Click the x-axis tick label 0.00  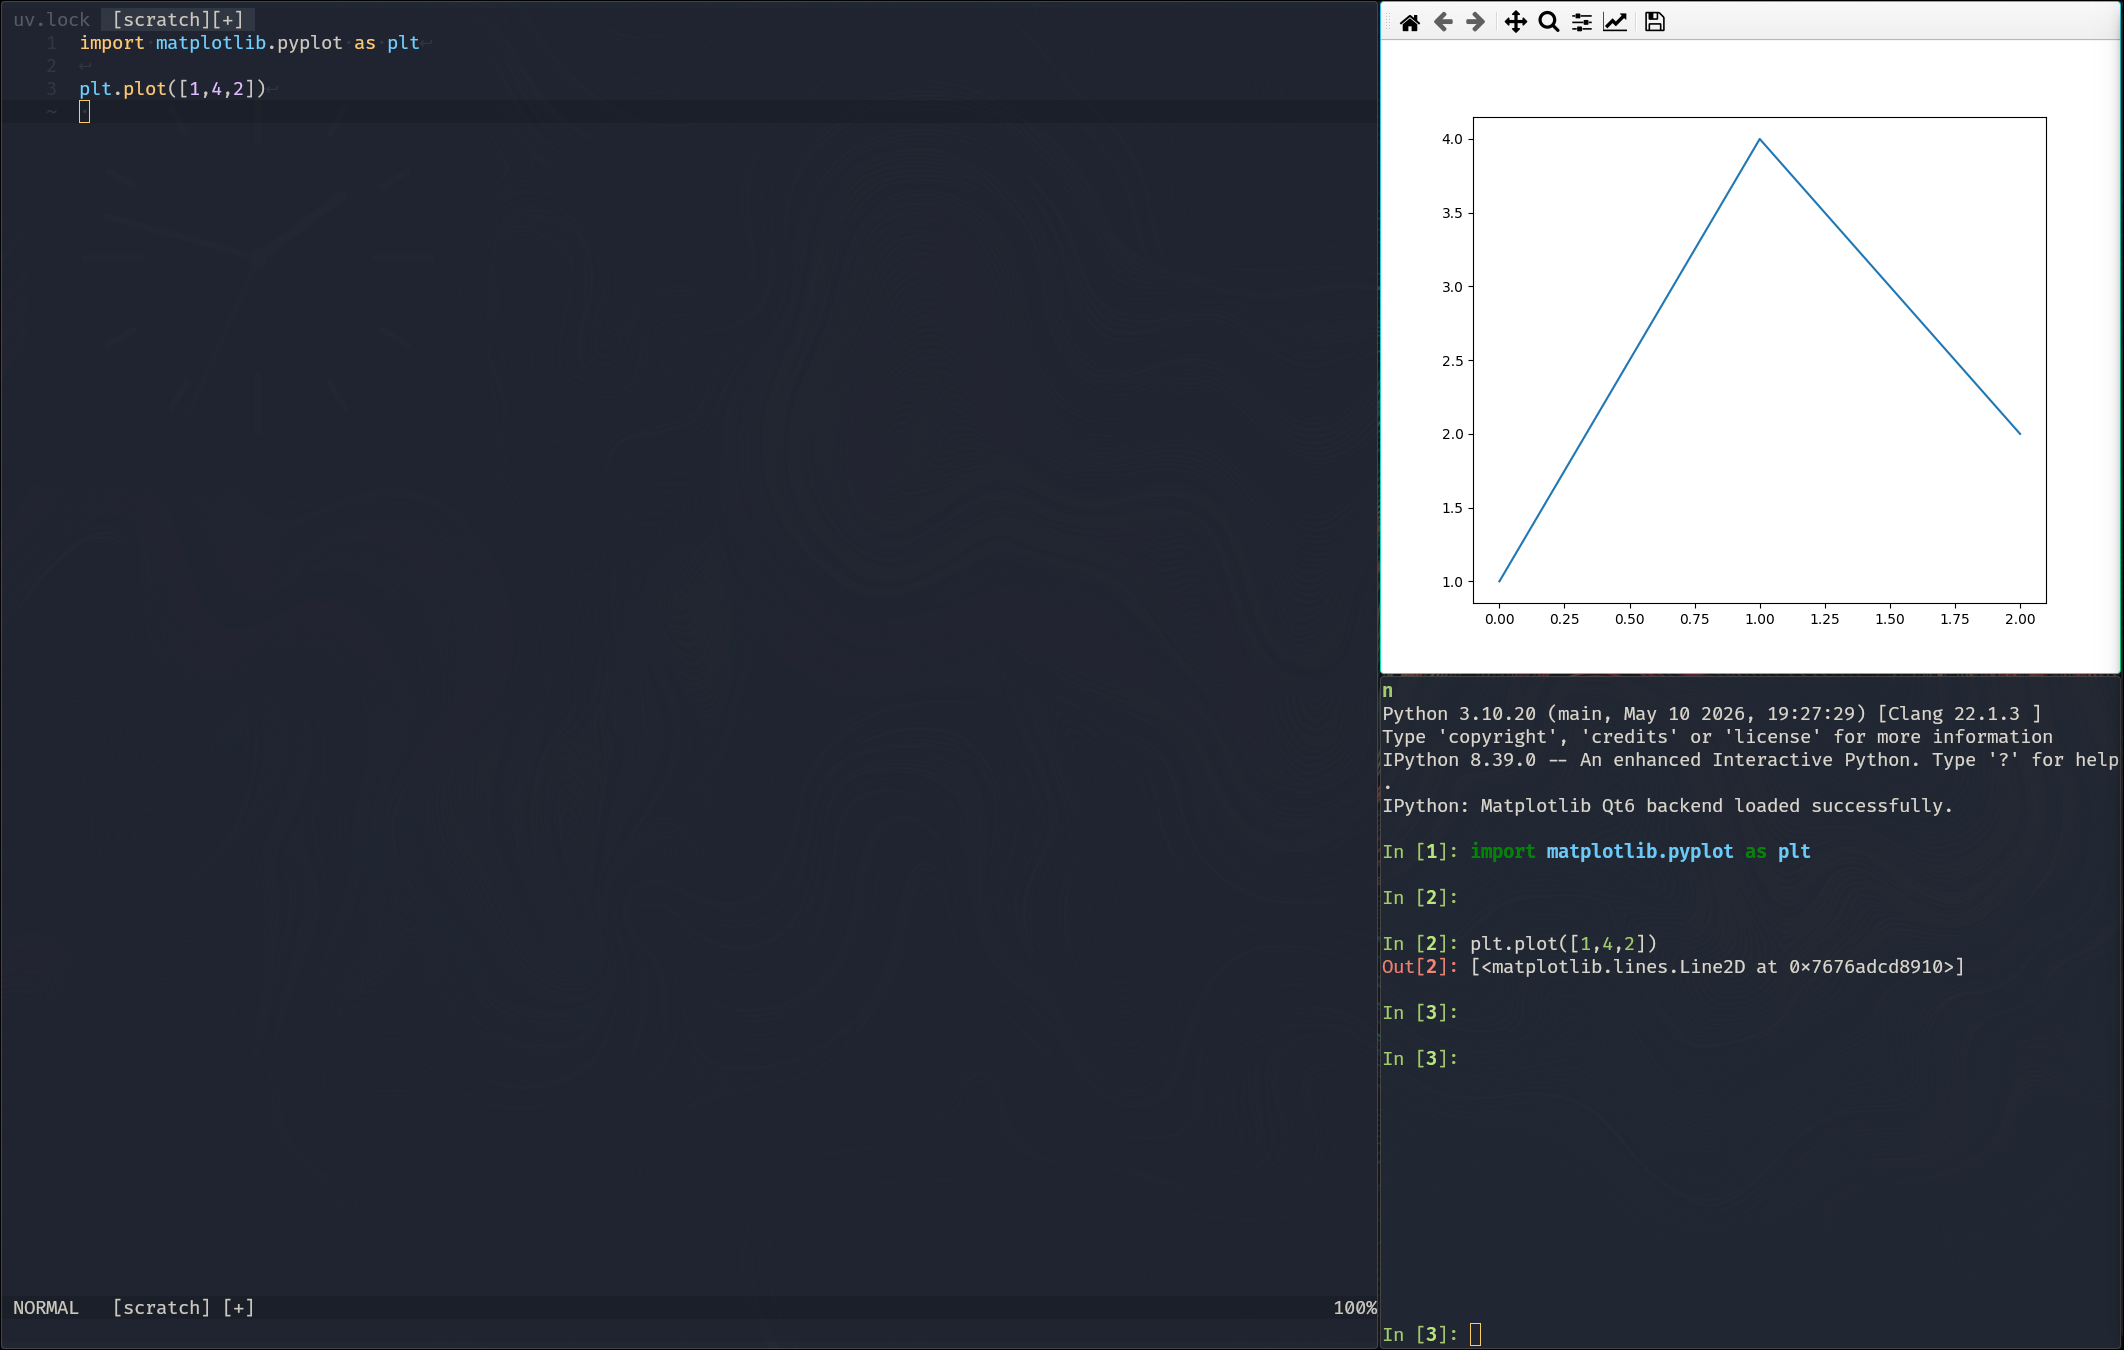tap(1499, 619)
